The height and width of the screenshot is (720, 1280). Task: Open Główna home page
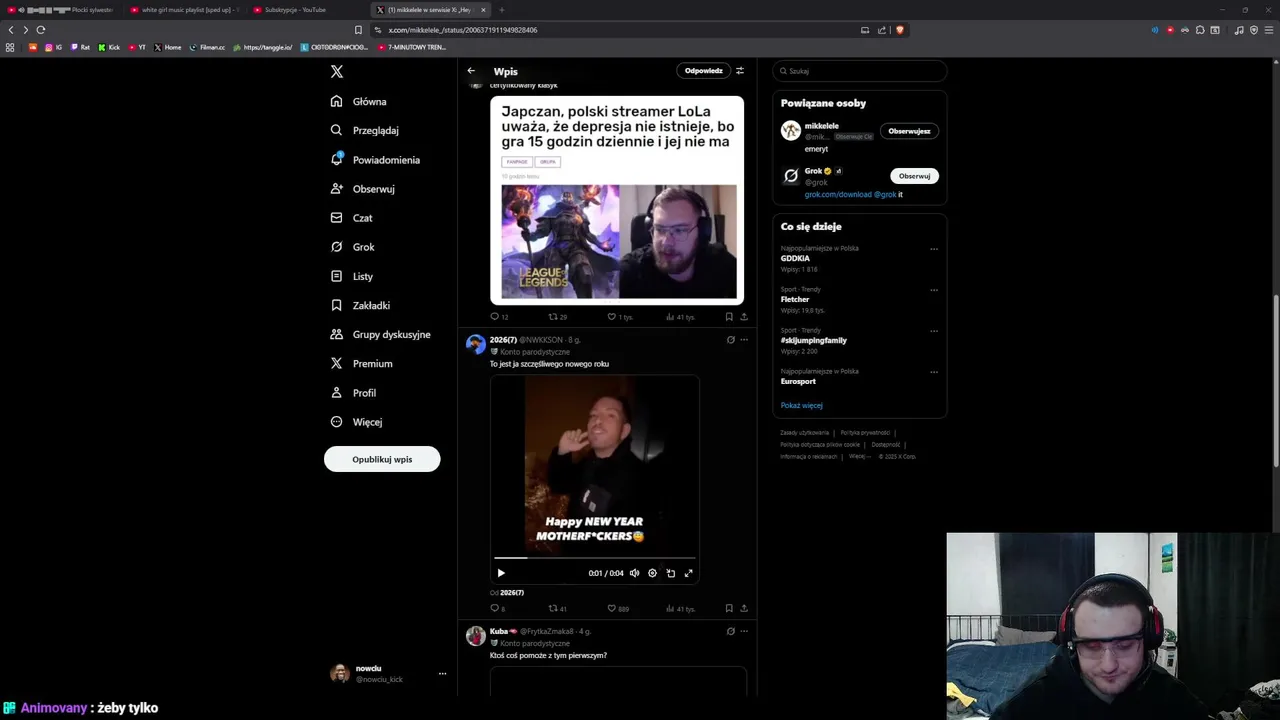pos(359,101)
